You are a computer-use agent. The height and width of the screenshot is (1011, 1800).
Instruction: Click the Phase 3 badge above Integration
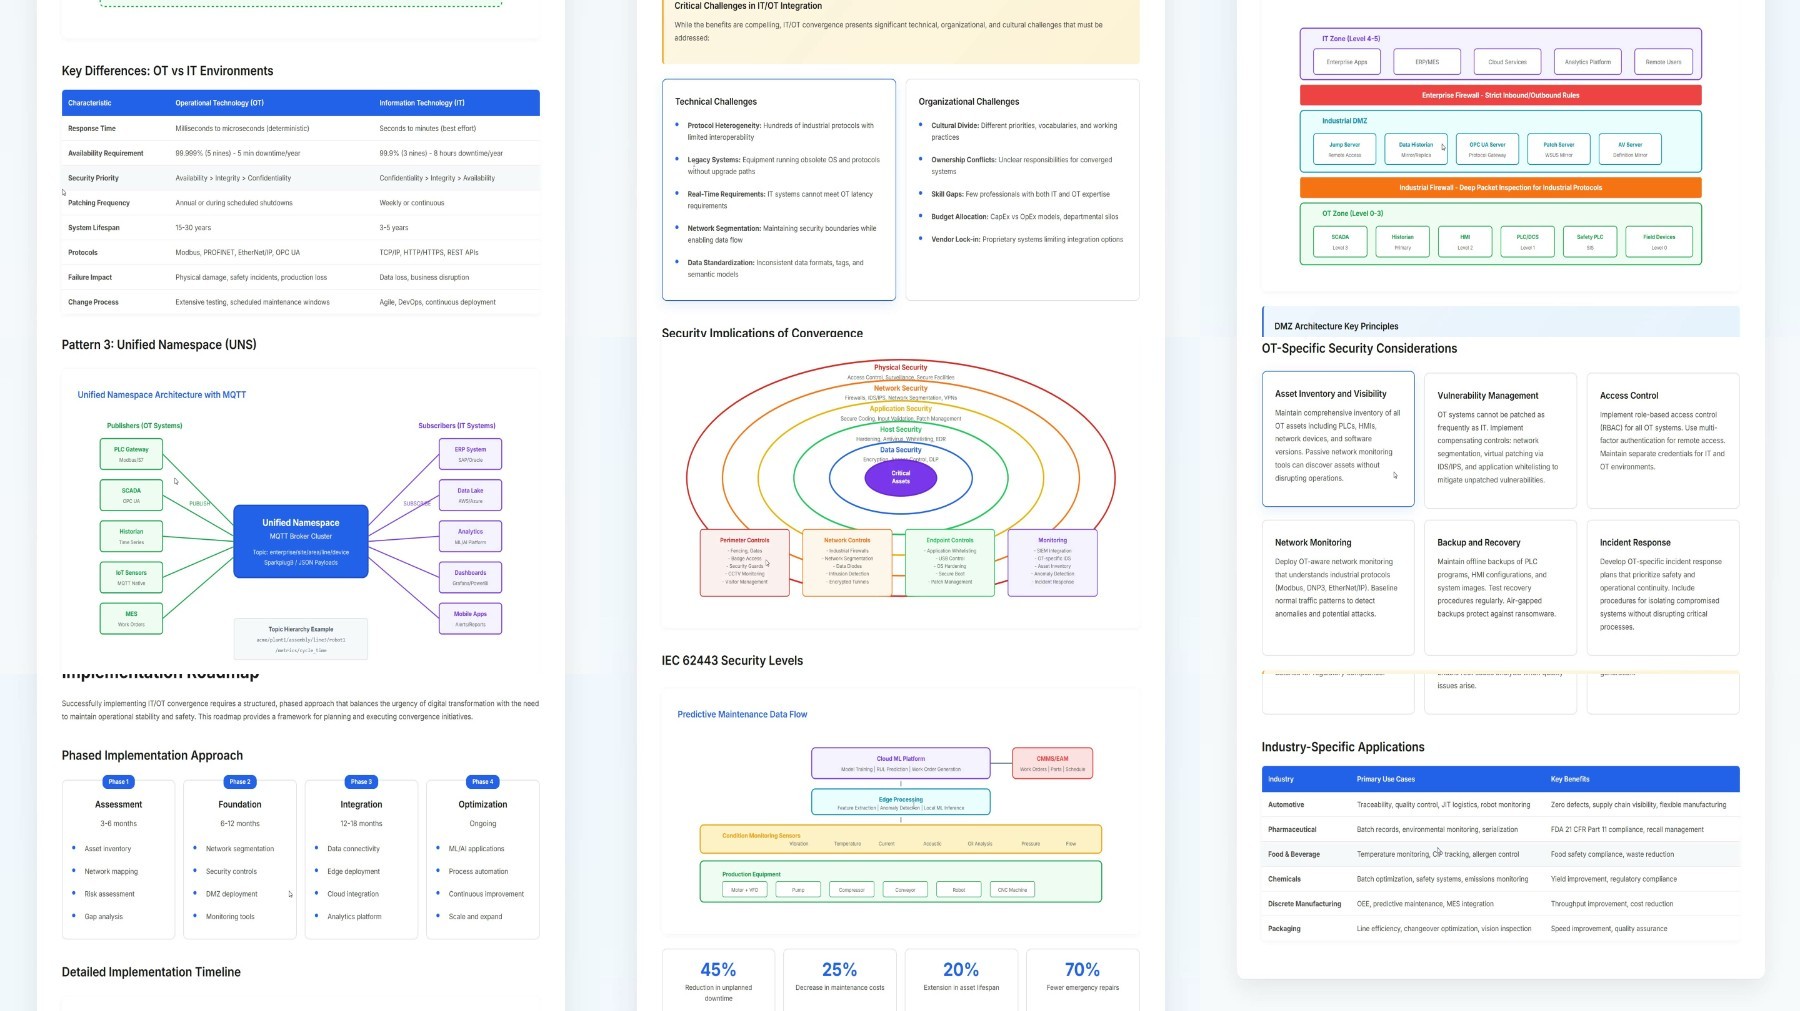pos(361,782)
